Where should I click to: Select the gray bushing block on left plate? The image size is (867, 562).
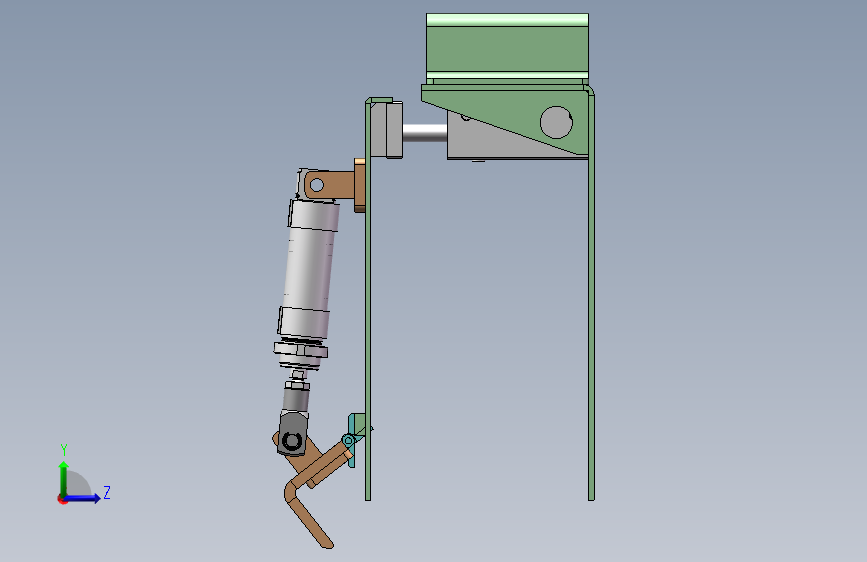click(386, 129)
